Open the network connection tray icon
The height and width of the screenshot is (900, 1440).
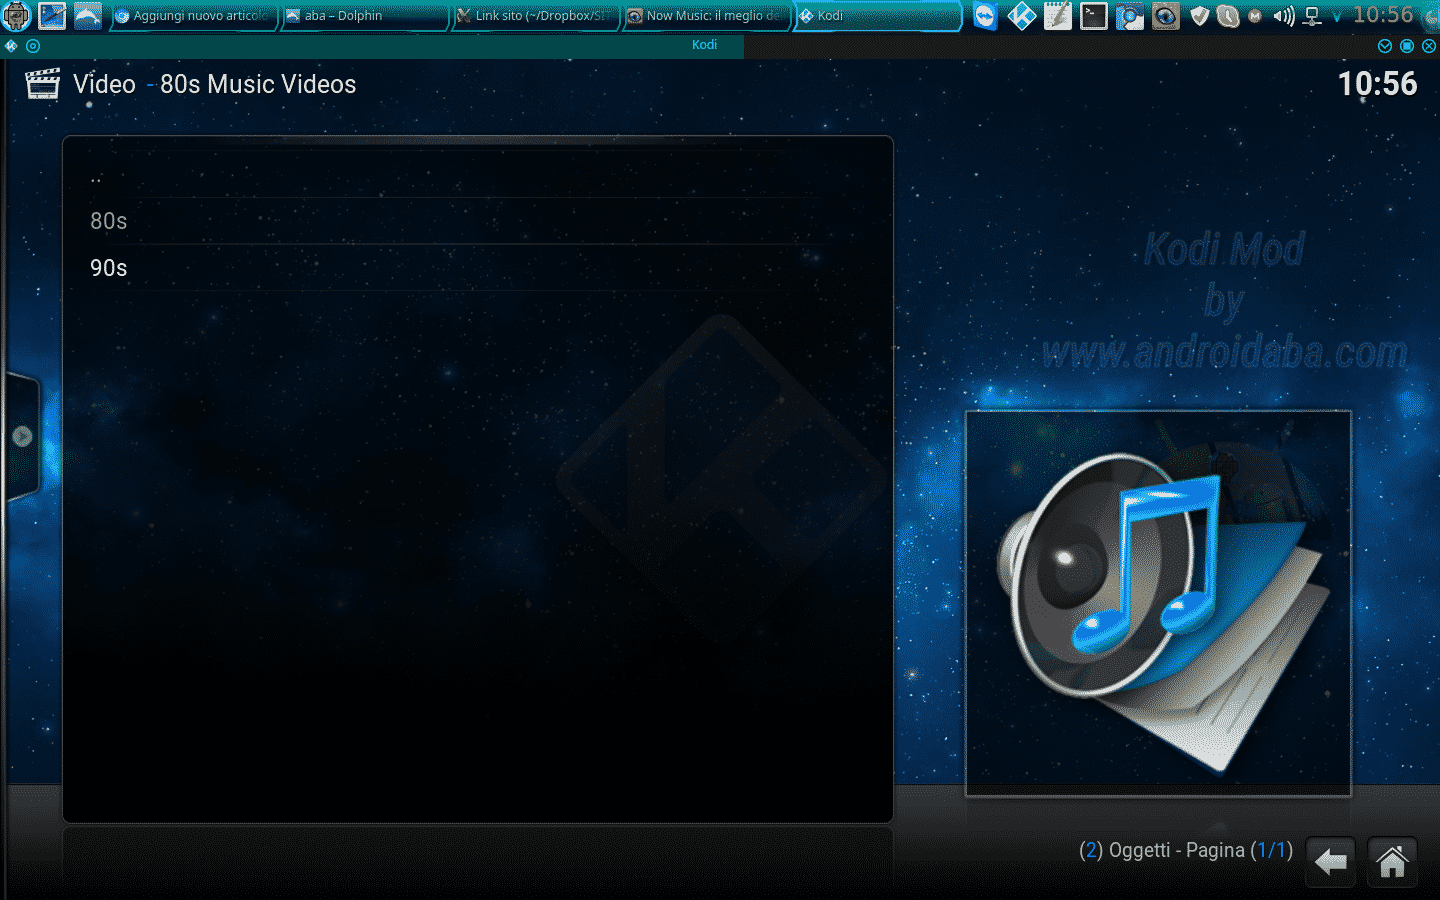point(1313,16)
